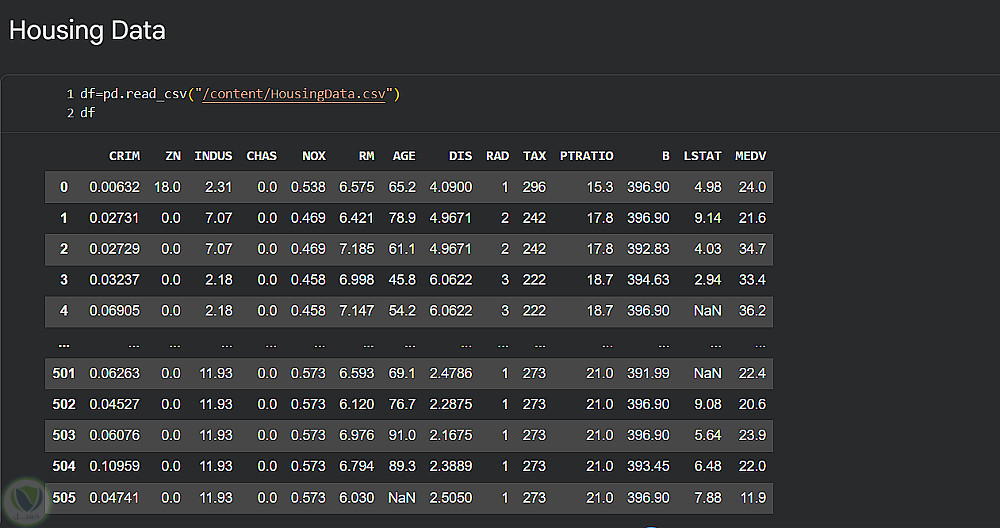Viewport: 1000px width, 528px height.
Task: Select row index 0 in the dataframe
Action: (64, 187)
